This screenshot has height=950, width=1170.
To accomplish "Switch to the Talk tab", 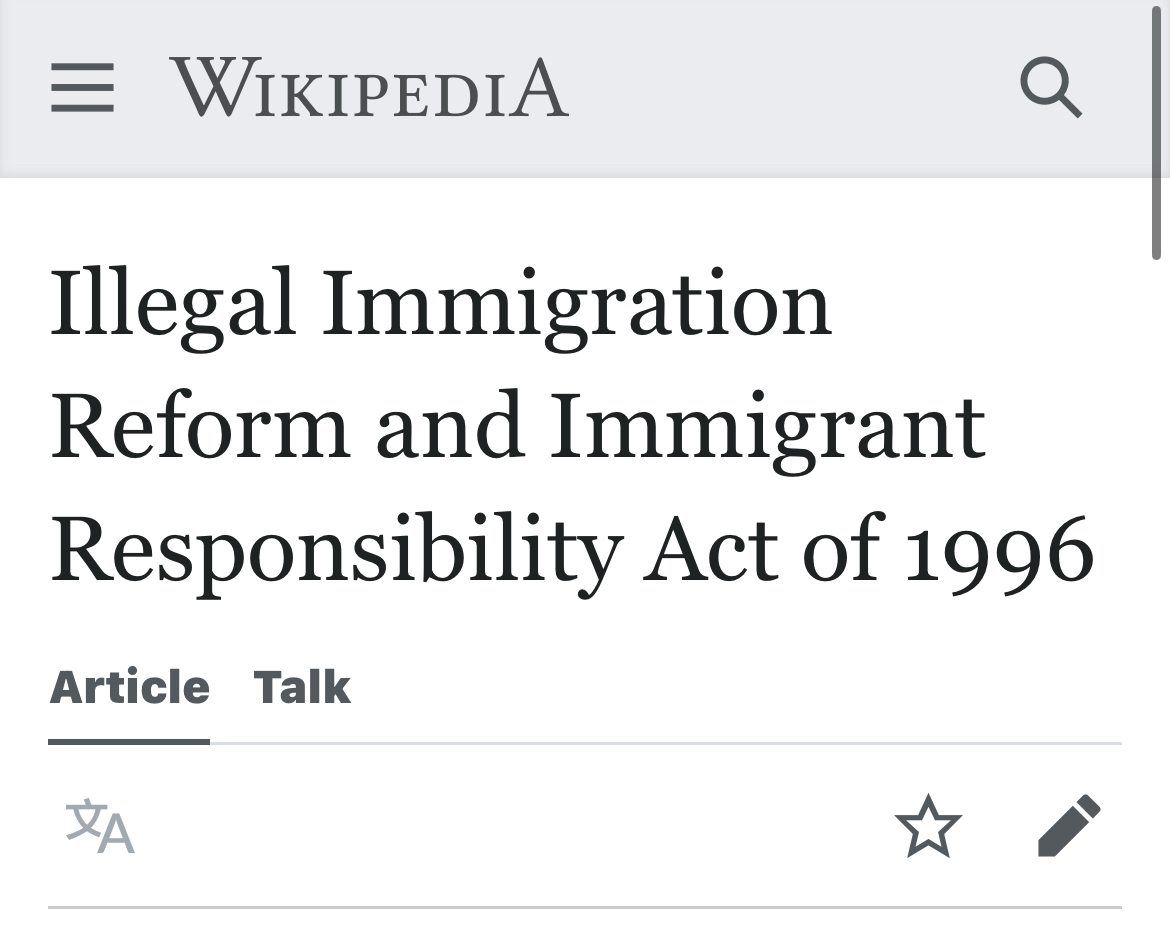I will pyautogui.click(x=302, y=688).
